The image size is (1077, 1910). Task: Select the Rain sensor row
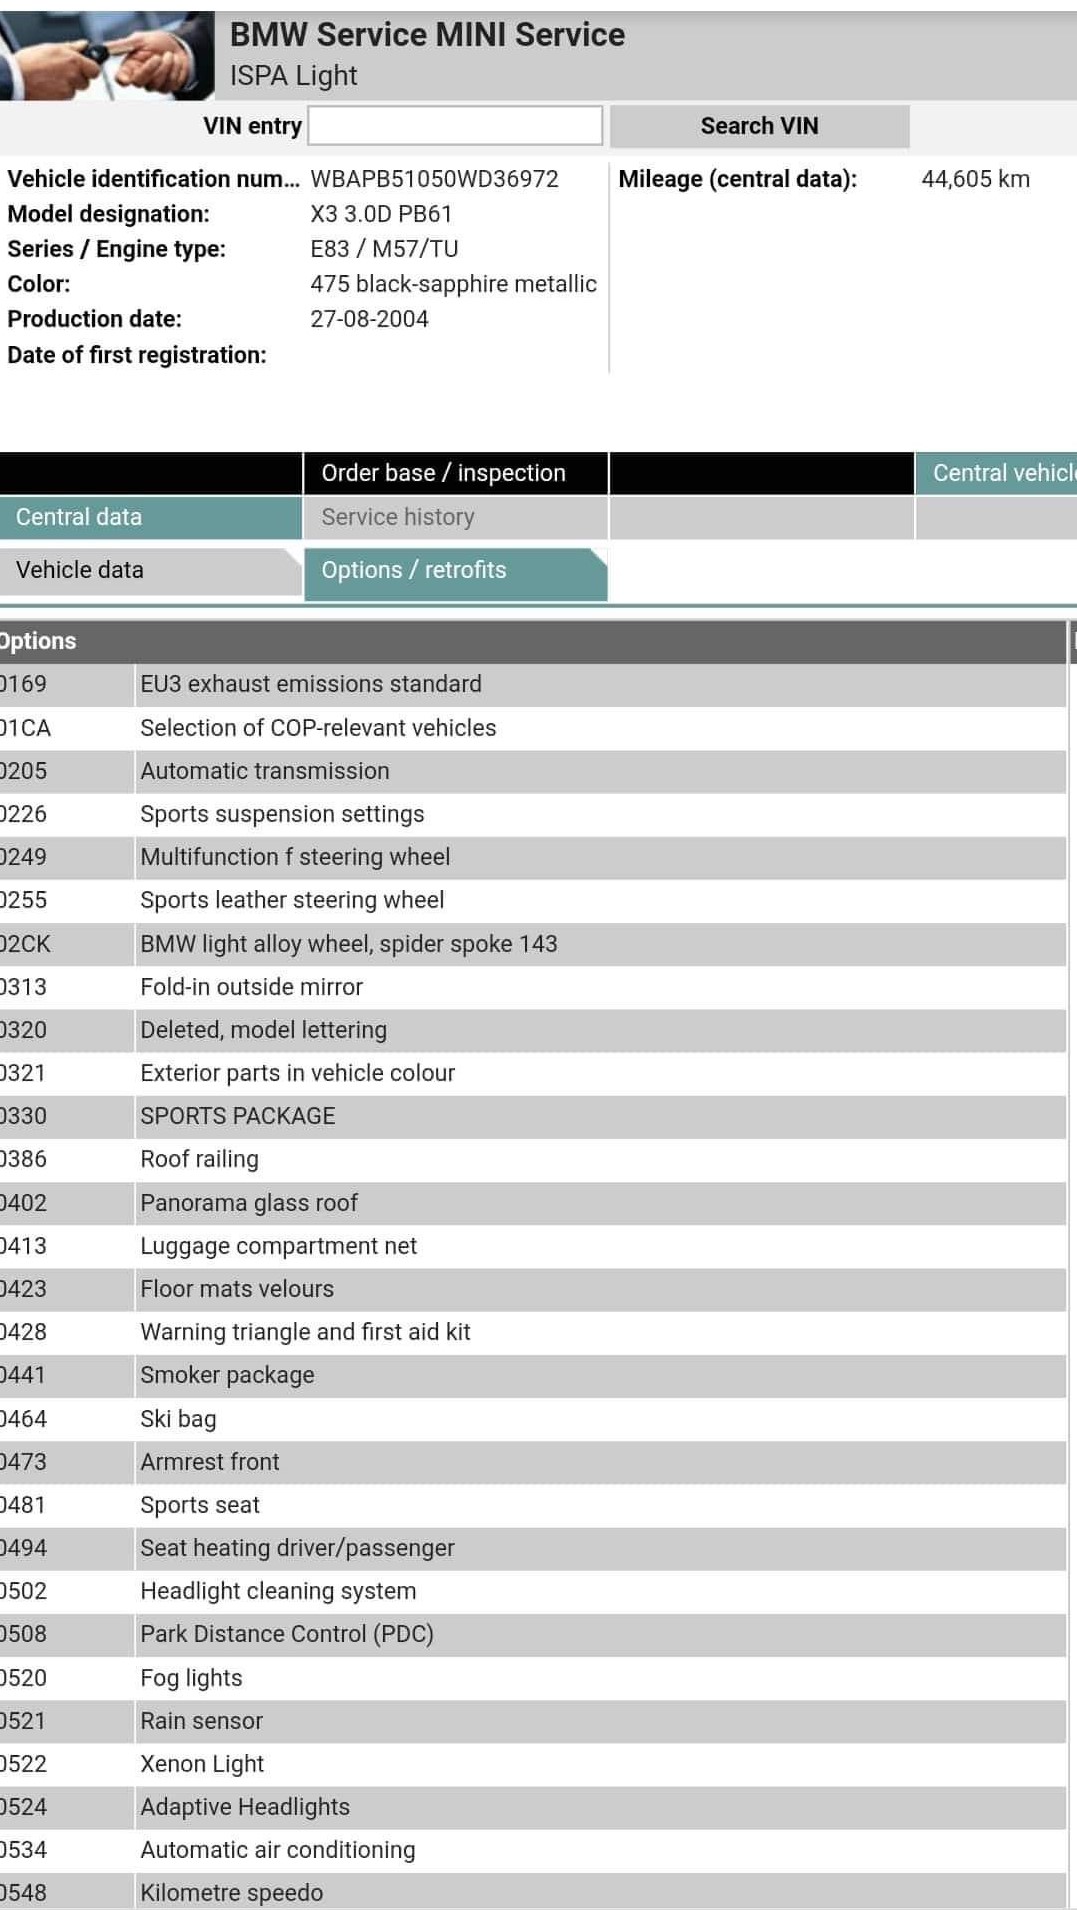[x=533, y=1721]
